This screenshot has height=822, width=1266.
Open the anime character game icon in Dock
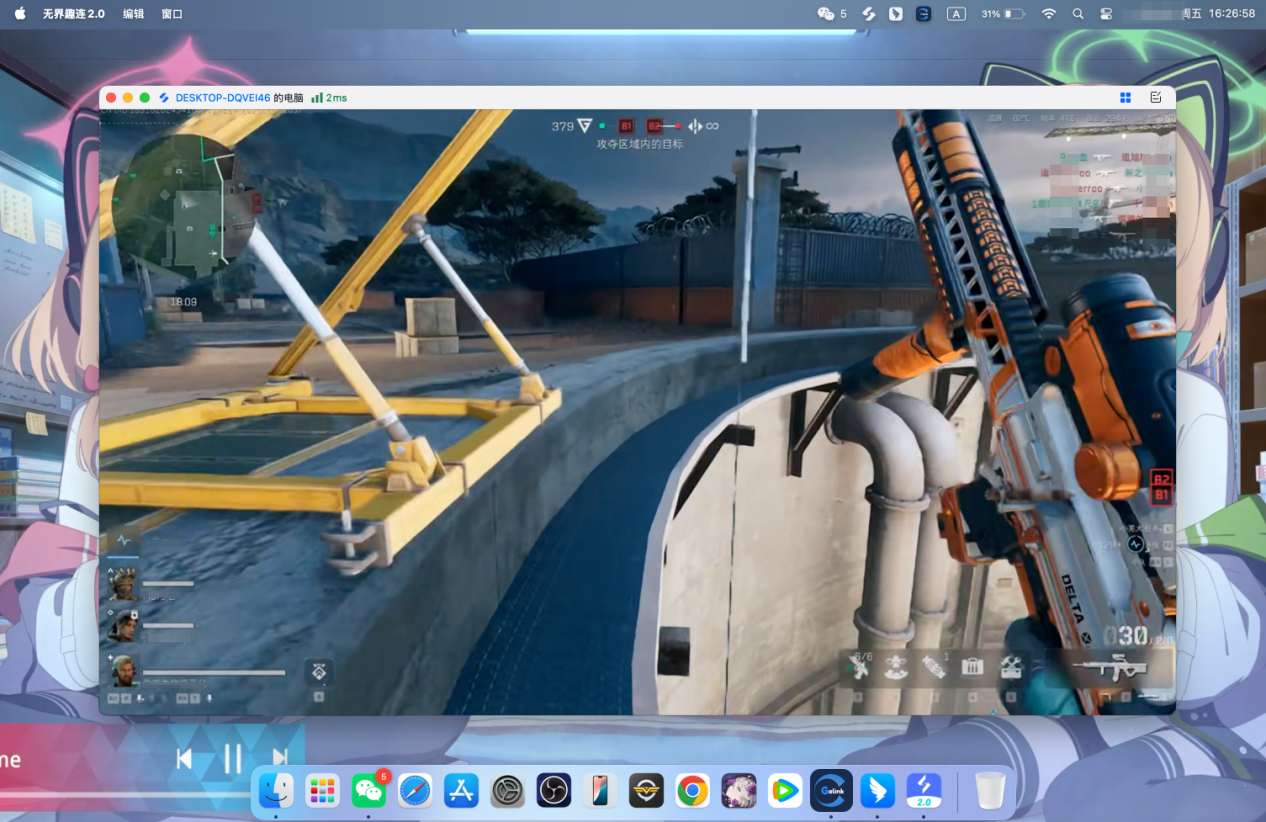pyautogui.click(x=739, y=791)
